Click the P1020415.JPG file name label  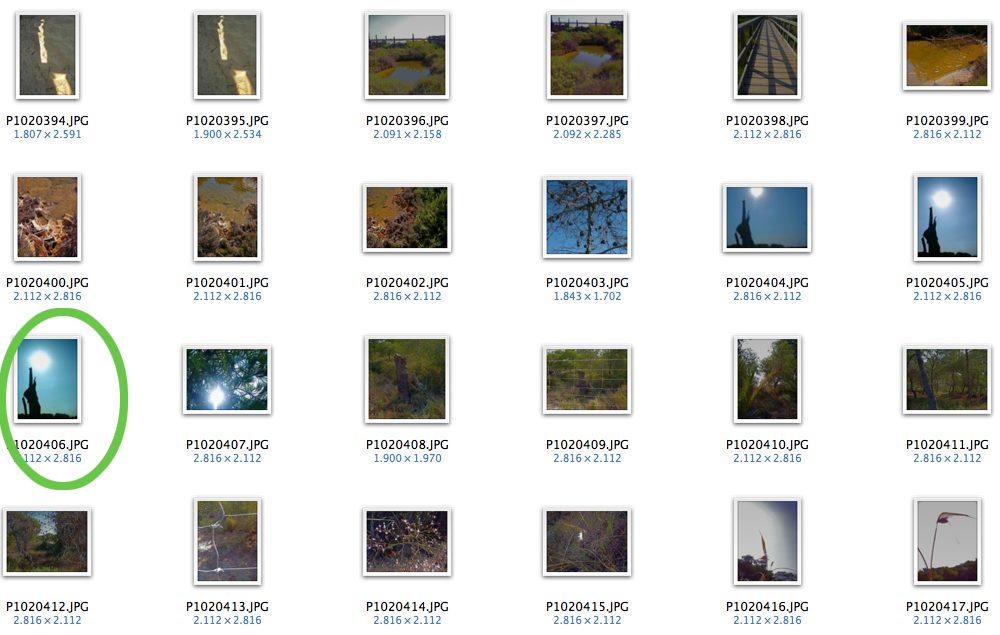pos(587,606)
